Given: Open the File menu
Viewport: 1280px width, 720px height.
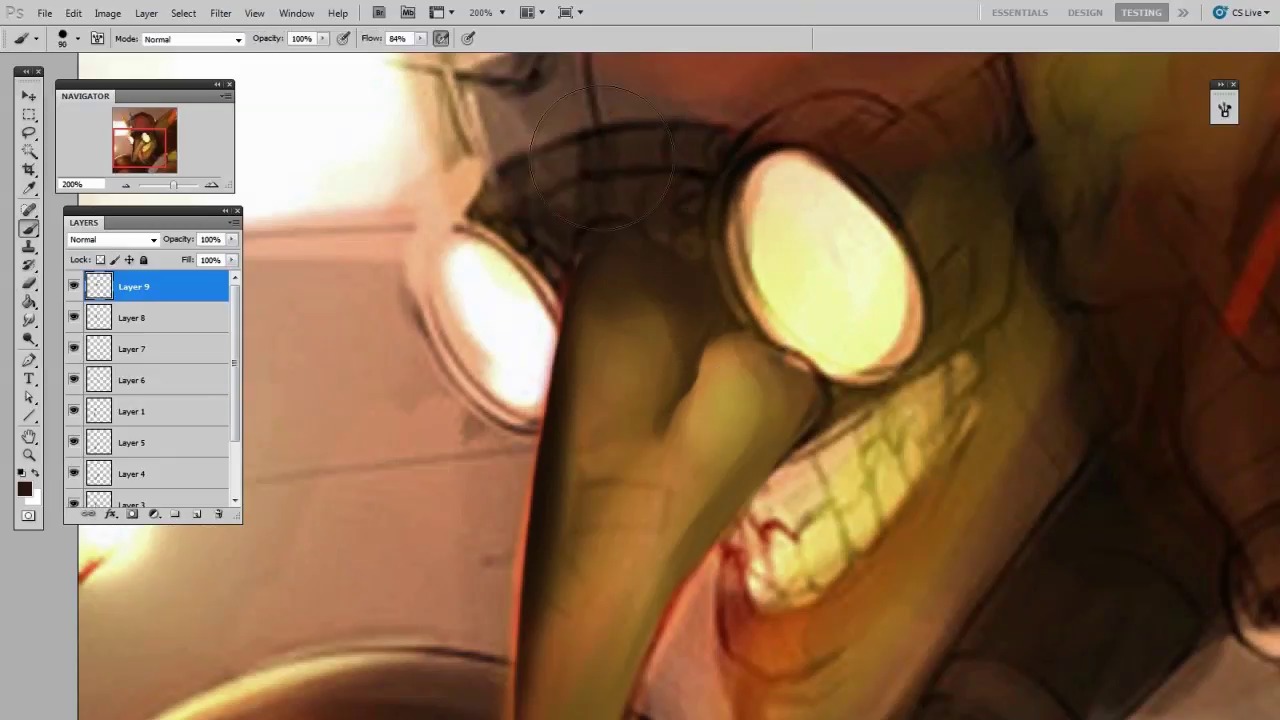Looking at the screenshot, I should (45, 13).
